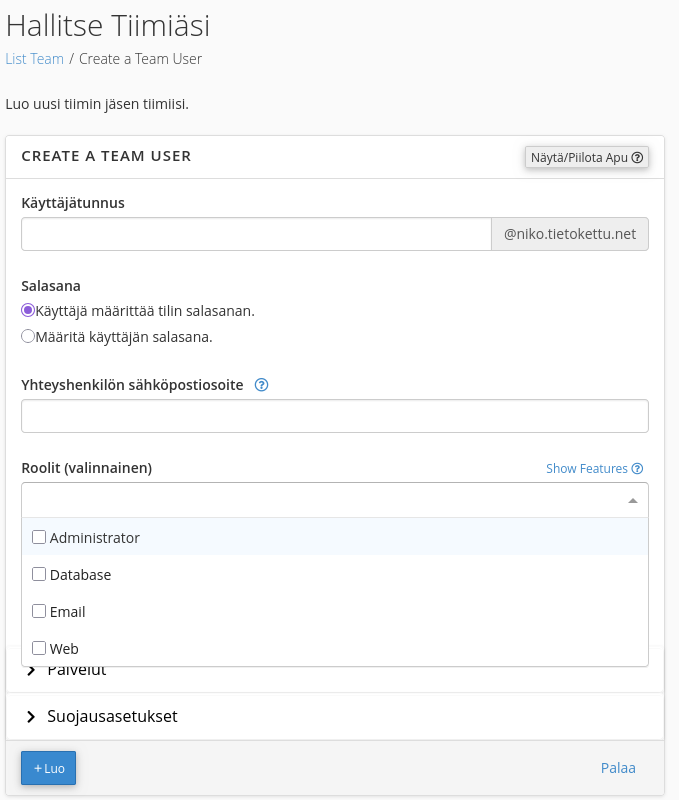The height and width of the screenshot is (800, 679).
Task: Open the List Team breadcrumb link
Action: click(x=35, y=59)
